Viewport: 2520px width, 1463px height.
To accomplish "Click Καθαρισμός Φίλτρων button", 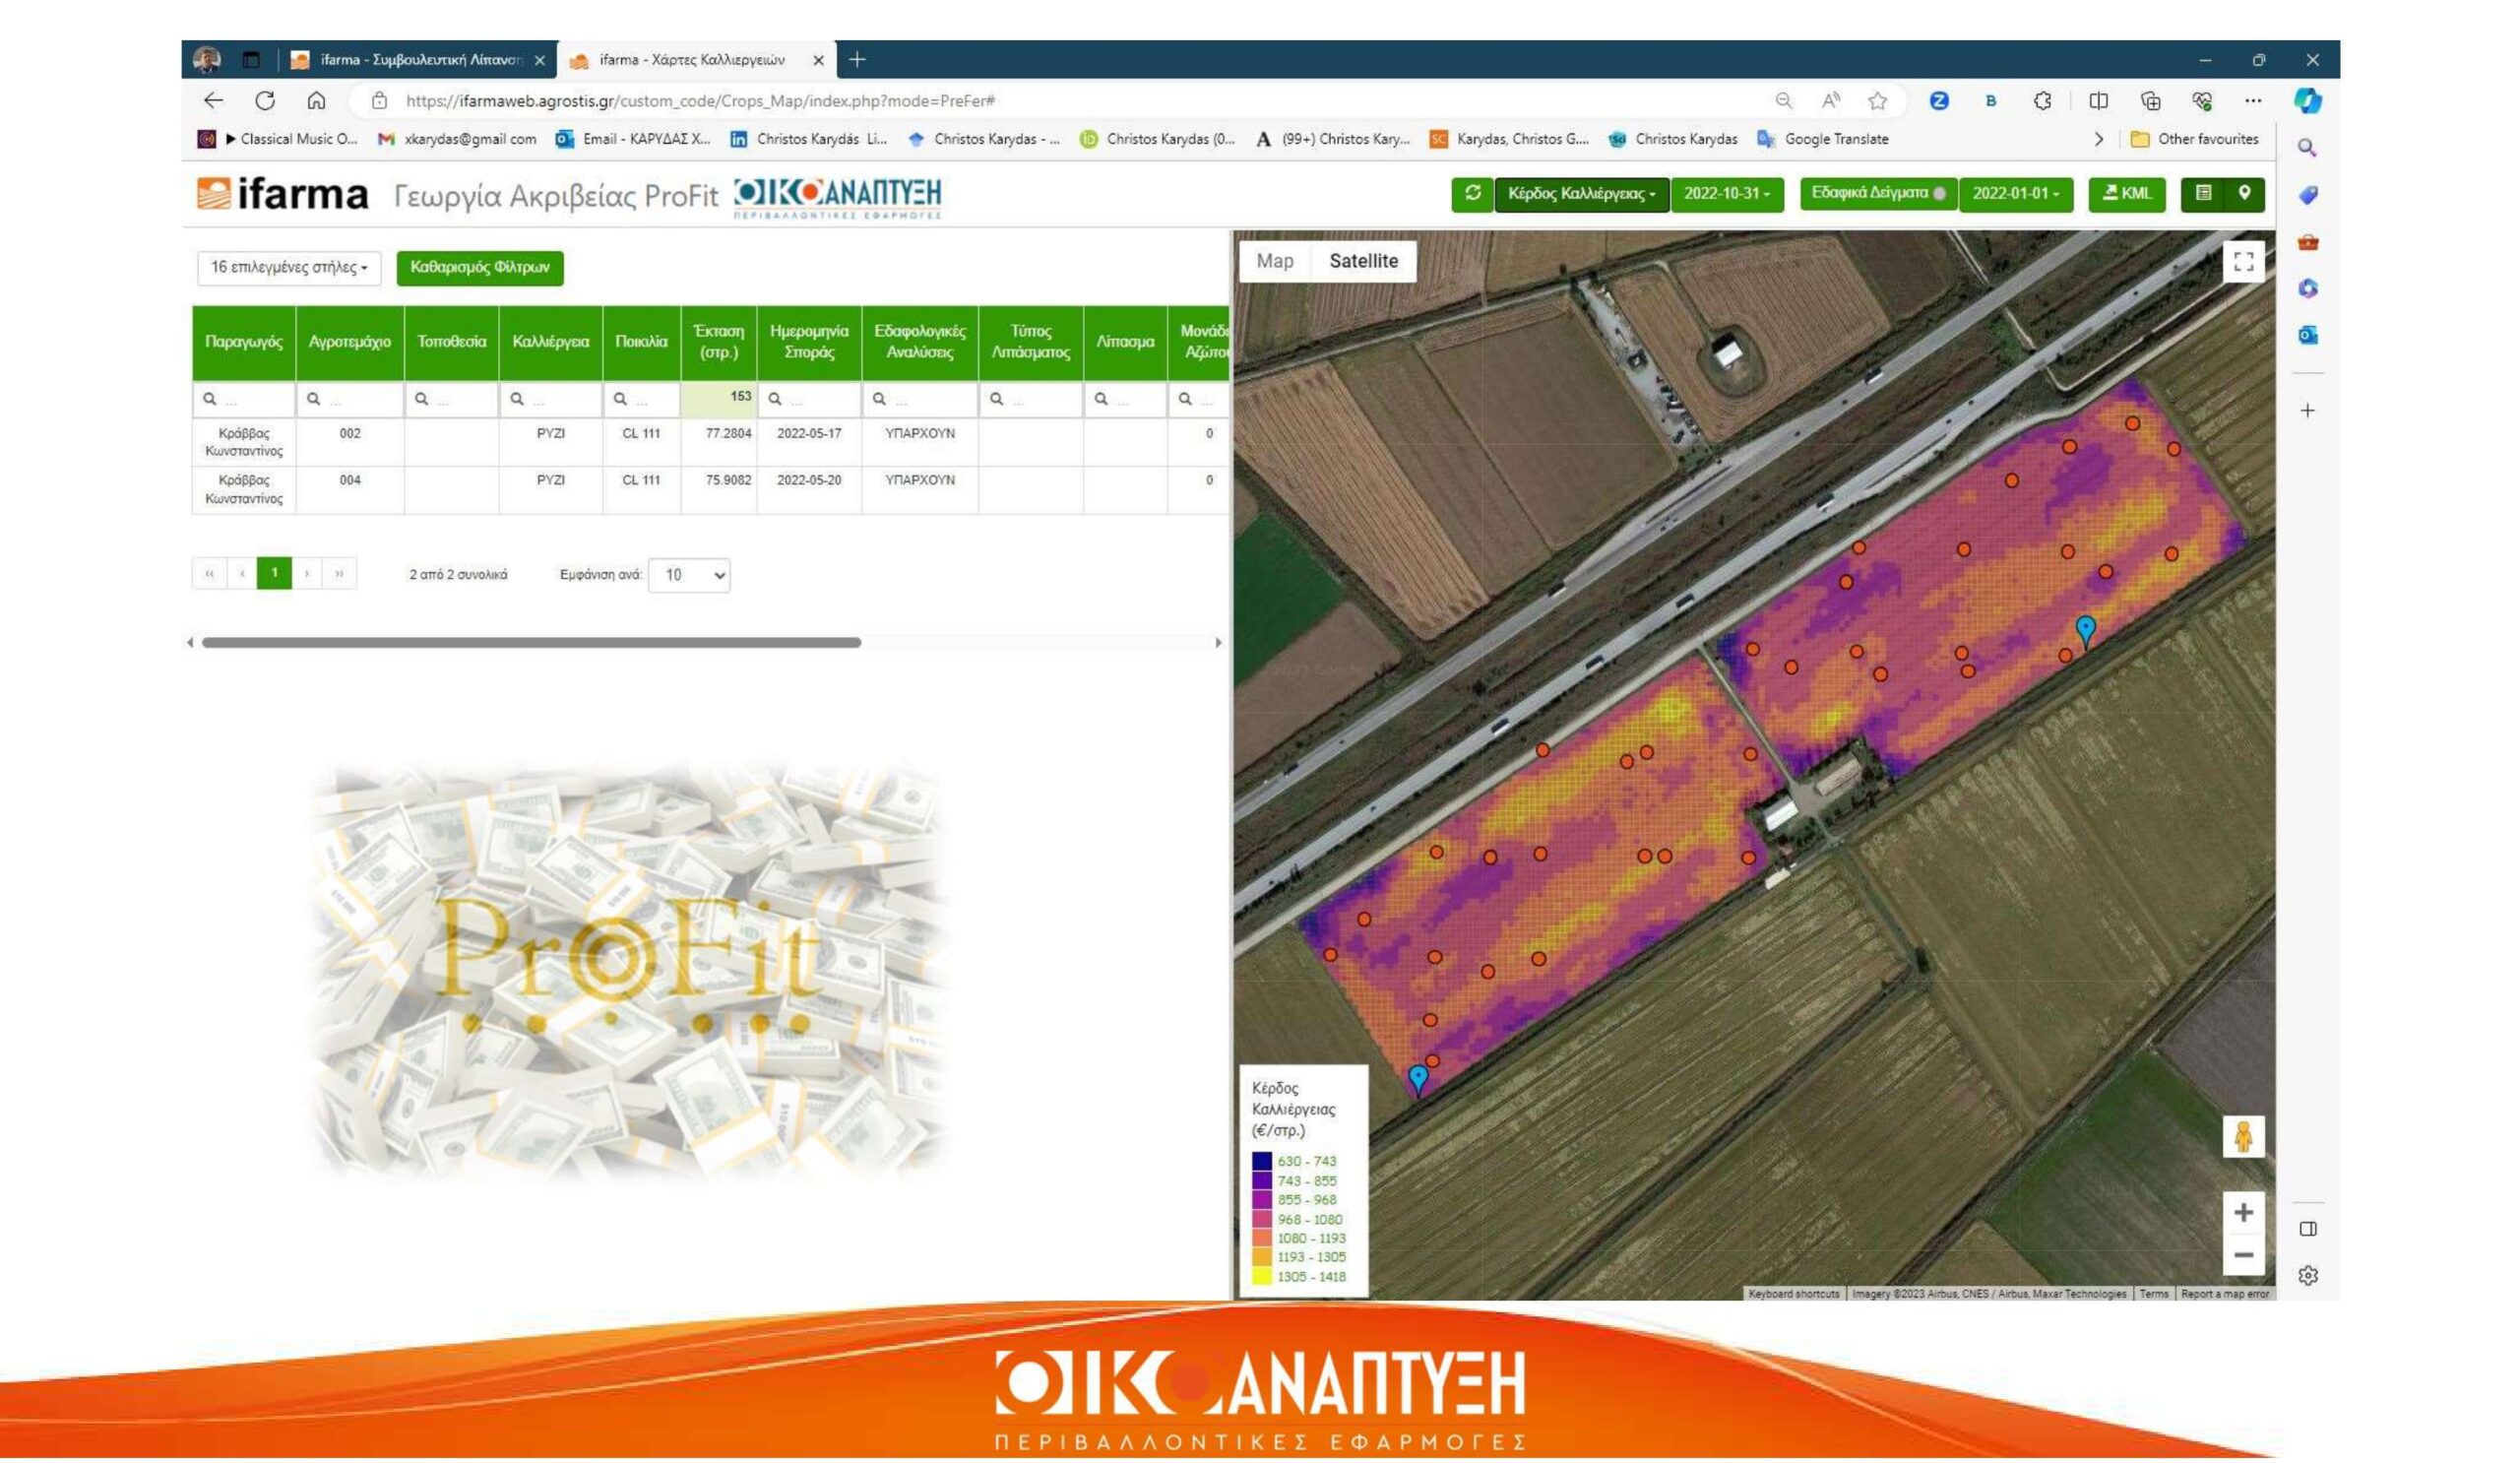I will (480, 268).
